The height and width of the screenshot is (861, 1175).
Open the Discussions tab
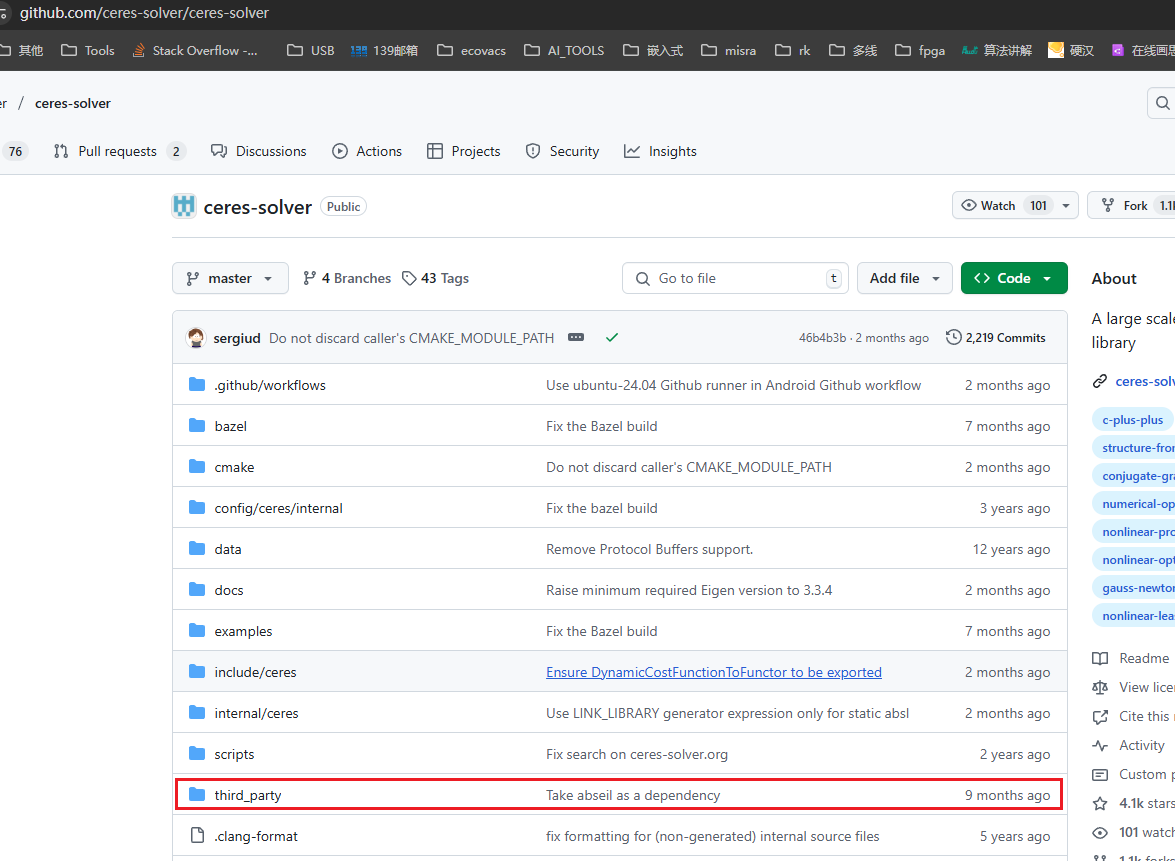point(259,151)
